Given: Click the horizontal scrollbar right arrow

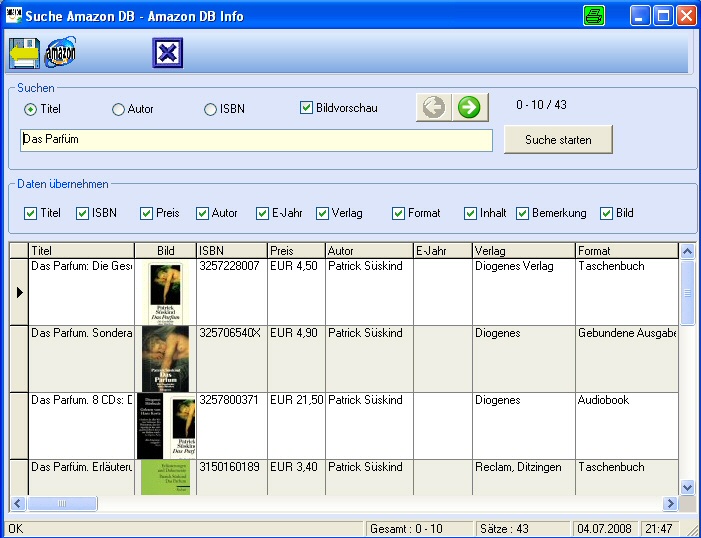Looking at the screenshot, I should point(670,503).
